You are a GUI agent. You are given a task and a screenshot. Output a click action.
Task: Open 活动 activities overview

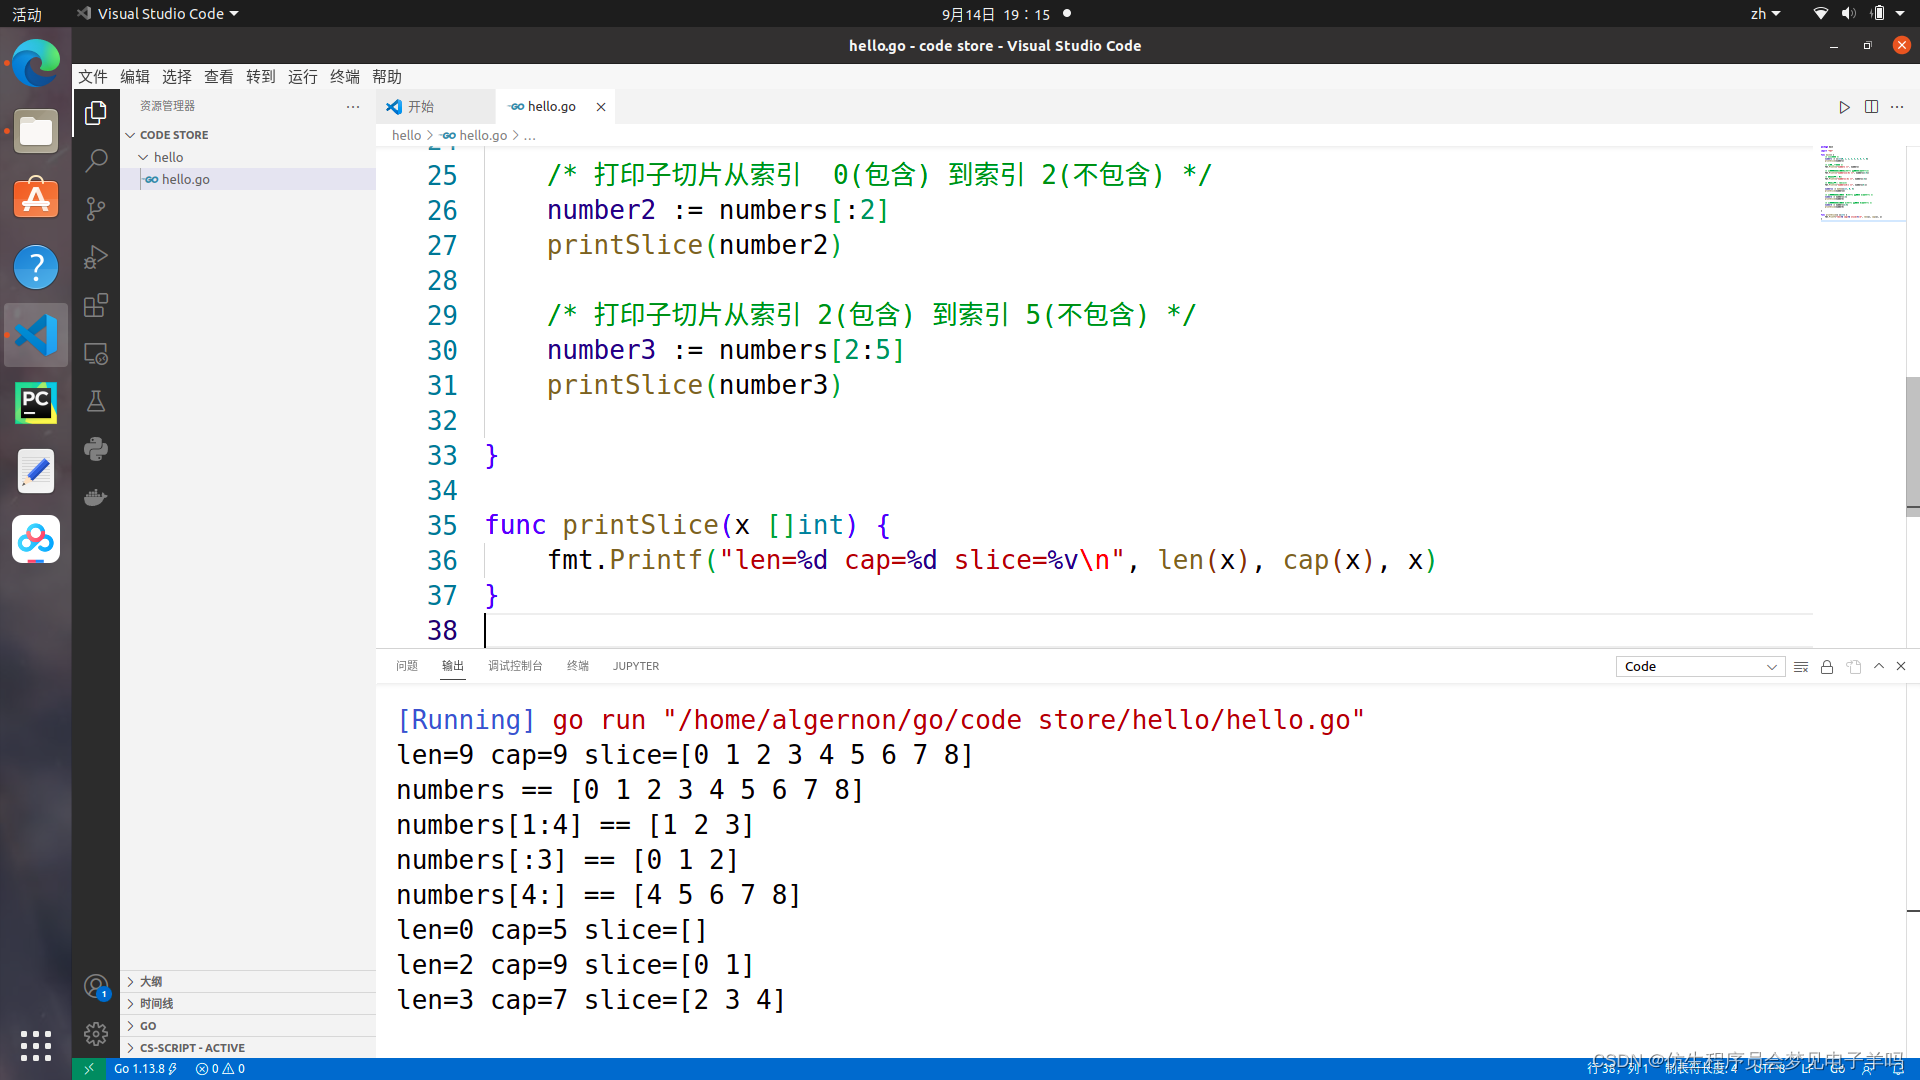[x=27, y=14]
